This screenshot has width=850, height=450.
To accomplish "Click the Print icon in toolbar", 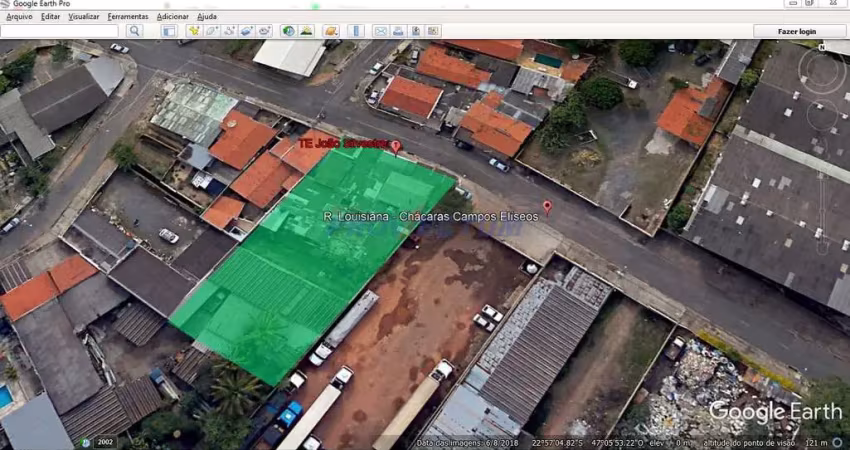I will [398, 31].
